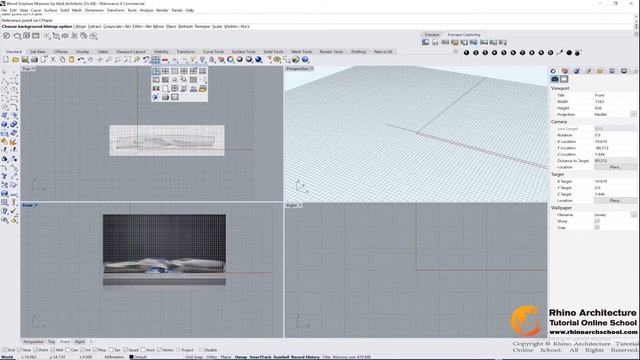Toggle Osnap in the status bar
Viewport: 640px width, 360px height.
click(241, 357)
